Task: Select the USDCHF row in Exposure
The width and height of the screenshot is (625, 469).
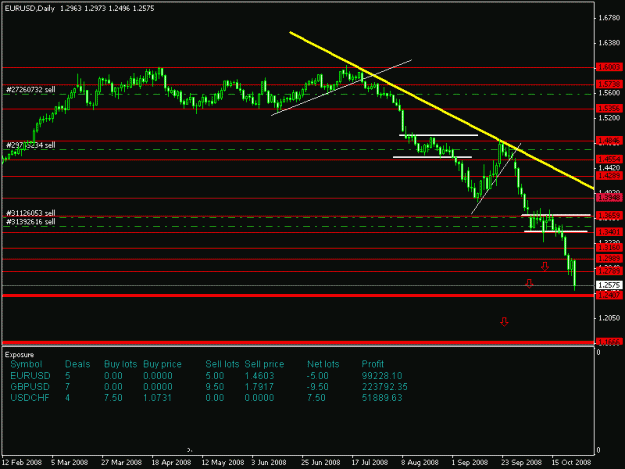Action: pos(206,398)
